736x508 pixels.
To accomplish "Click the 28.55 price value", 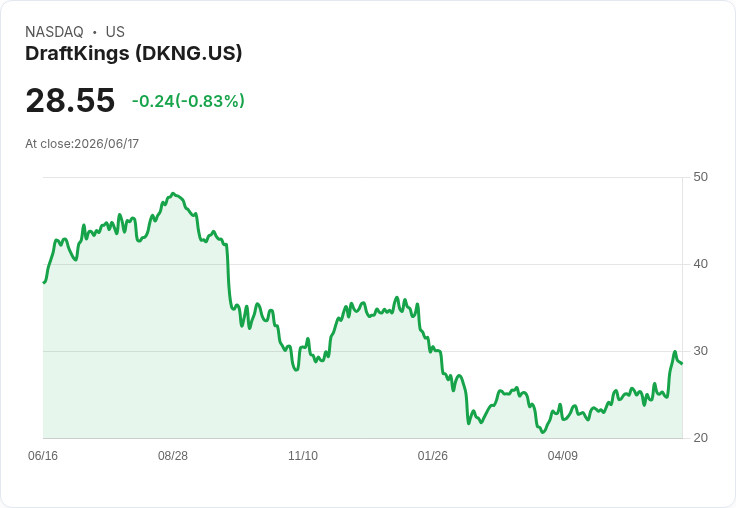I will (x=70, y=100).
